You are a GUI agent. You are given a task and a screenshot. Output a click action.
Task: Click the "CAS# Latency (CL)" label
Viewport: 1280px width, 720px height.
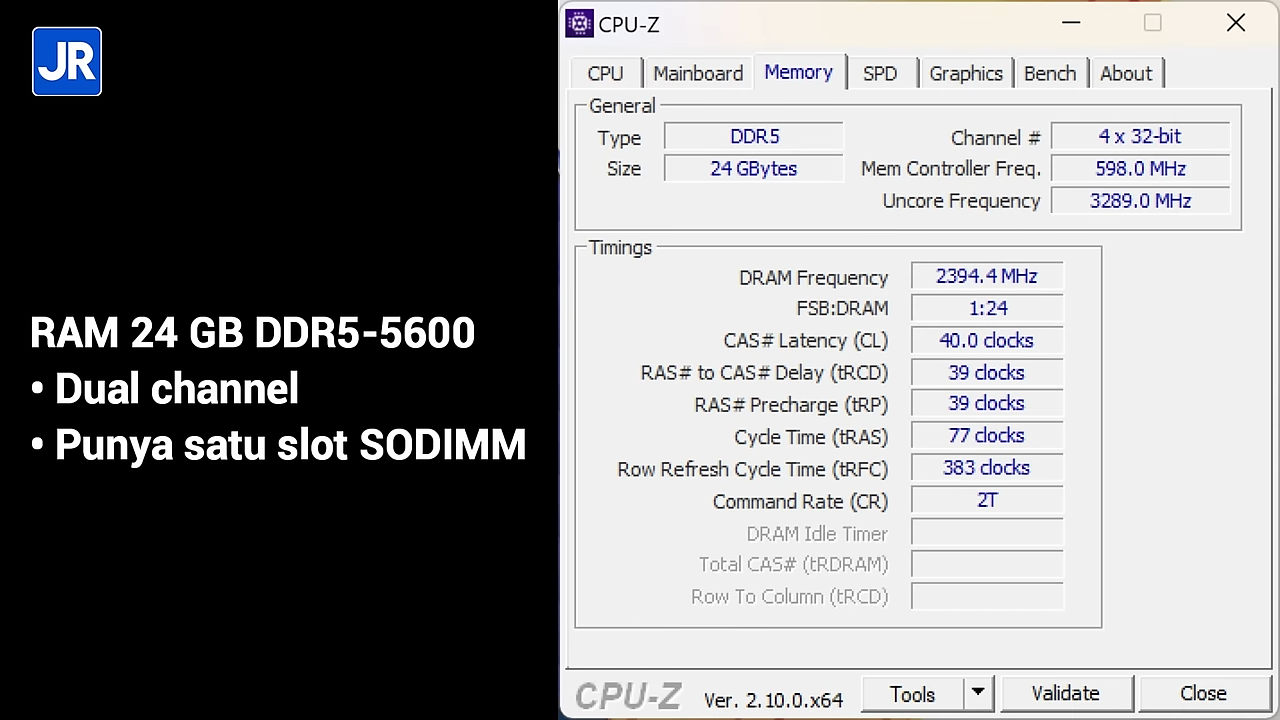click(x=805, y=341)
